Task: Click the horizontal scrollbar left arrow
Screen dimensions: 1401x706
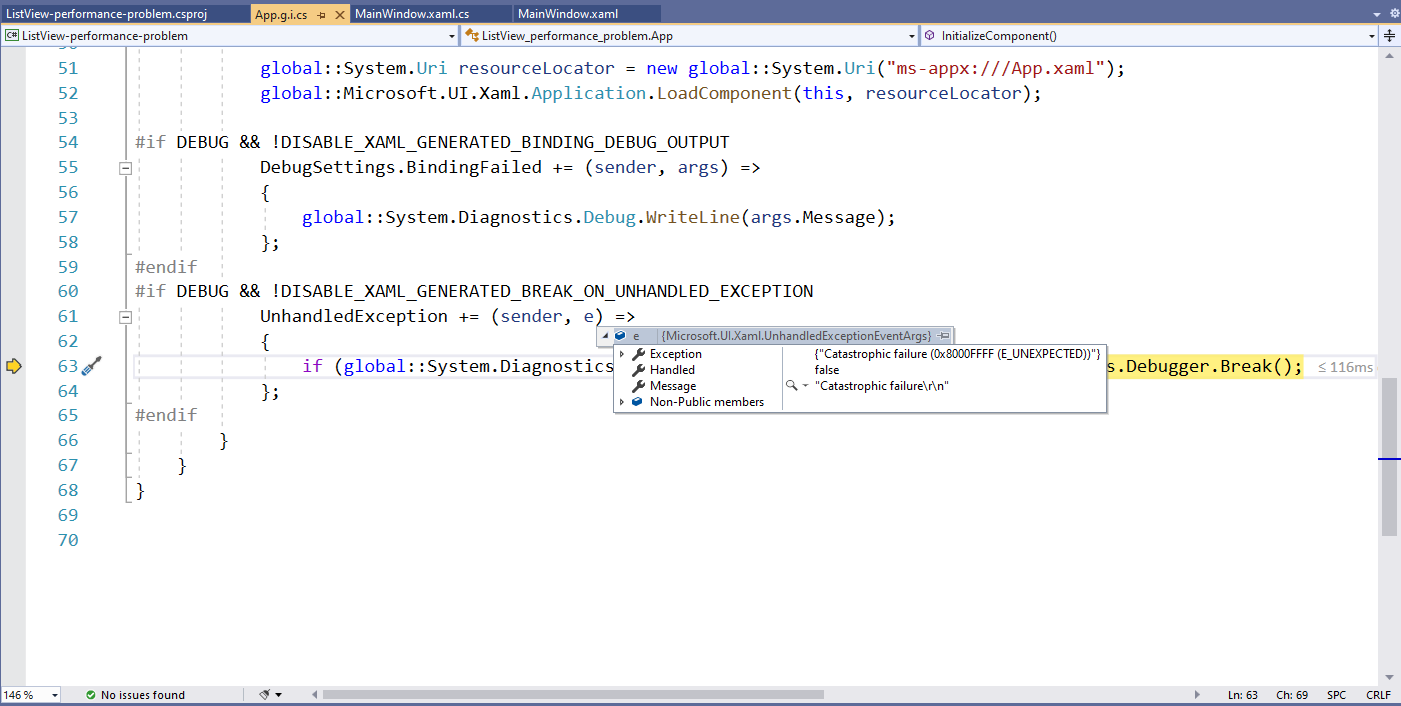Action: click(315, 695)
